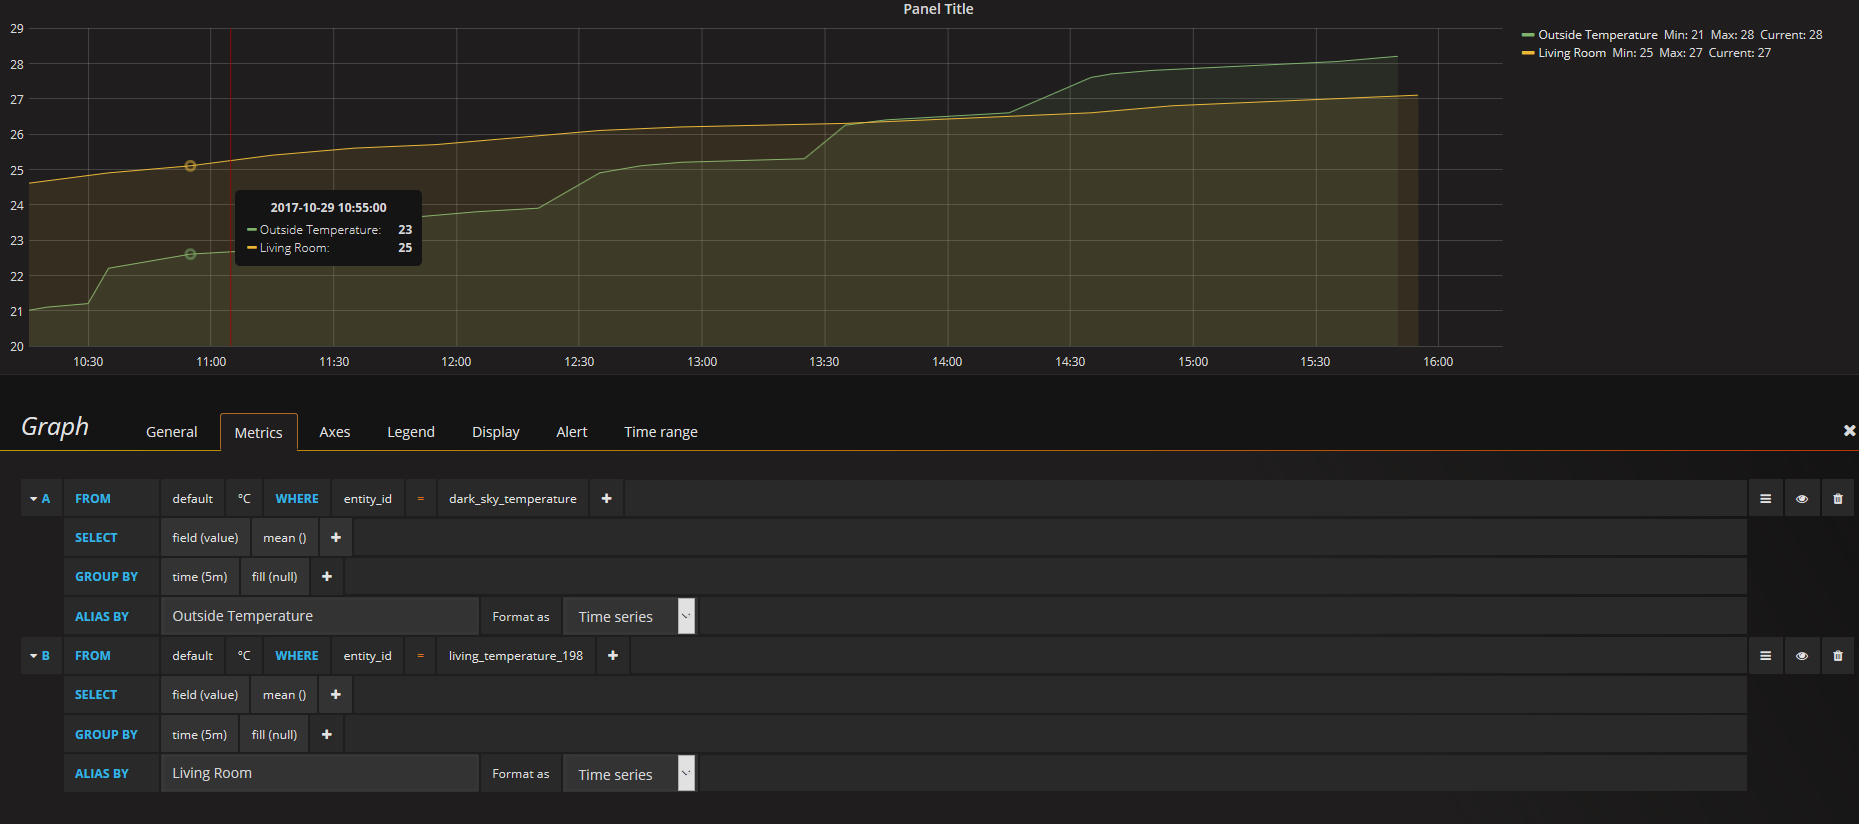
Task: Collapse query B row
Action: pyautogui.click(x=40, y=656)
